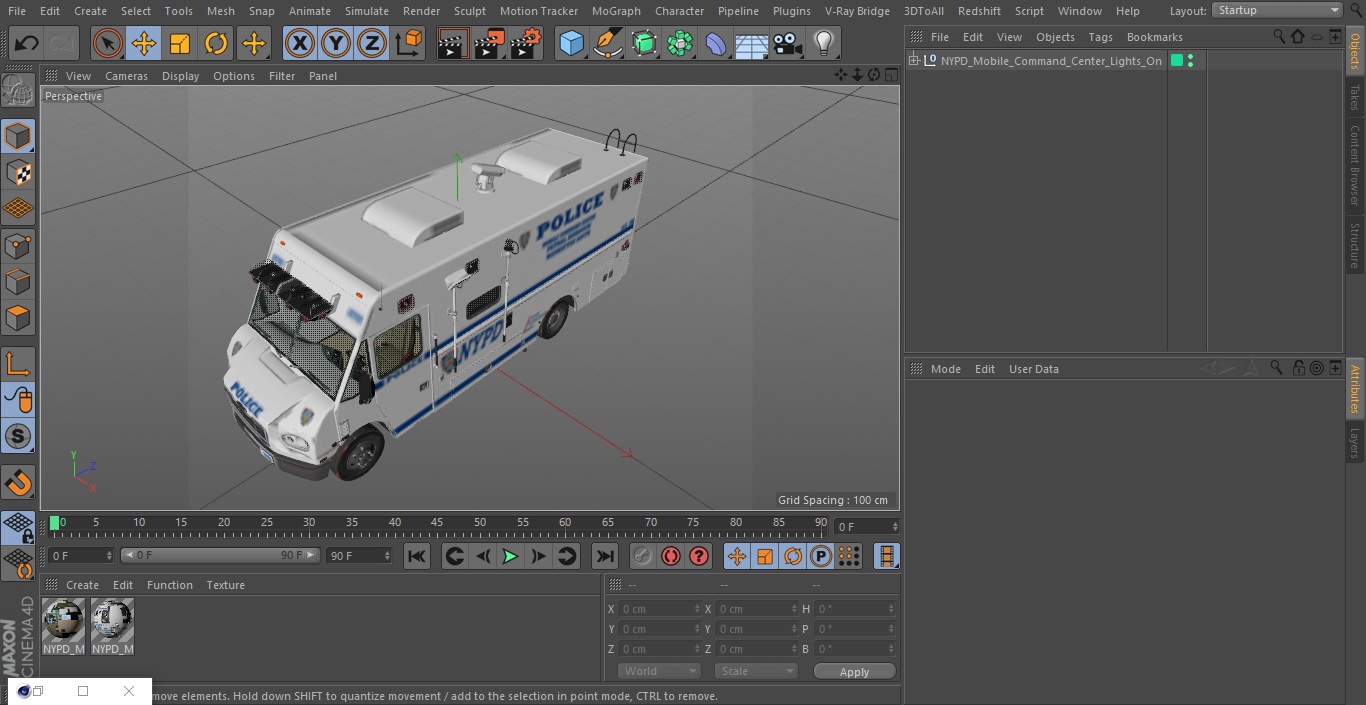Open Edit Render Settings icon
Image resolution: width=1366 pixels, height=705 pixels.
coord(526,43)
